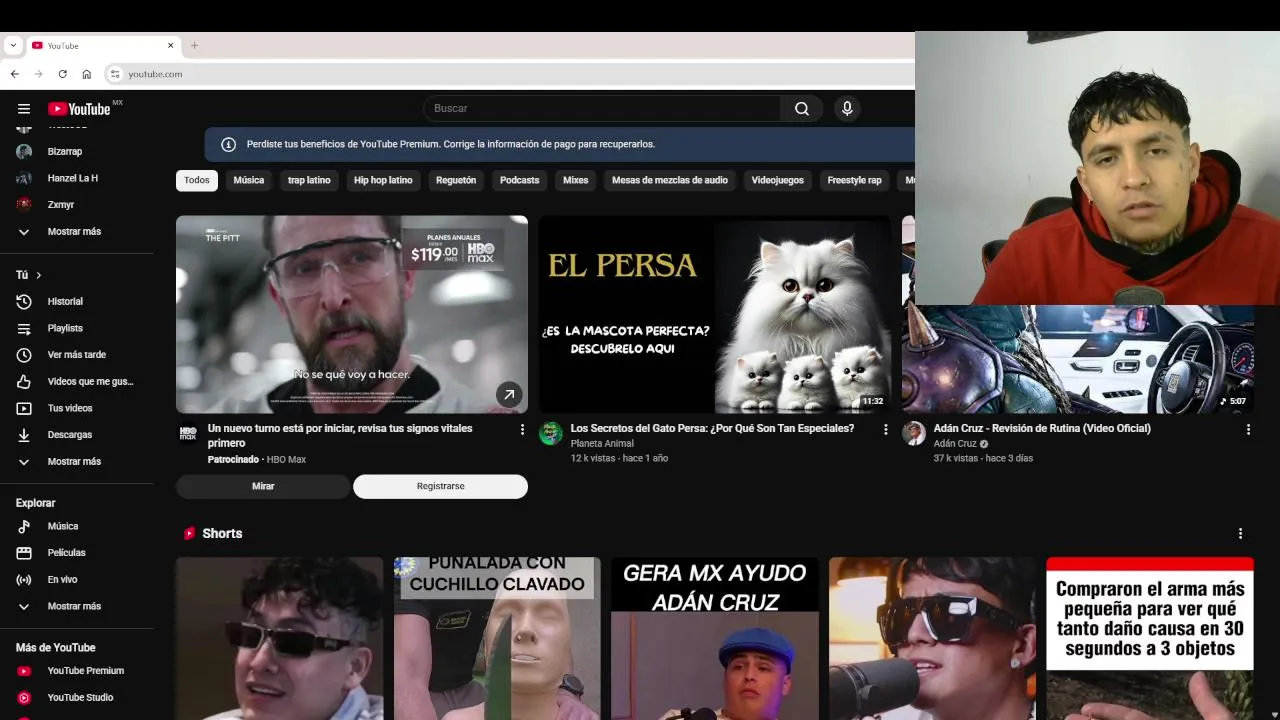Close the YouTube browser tab

(170, 45)
